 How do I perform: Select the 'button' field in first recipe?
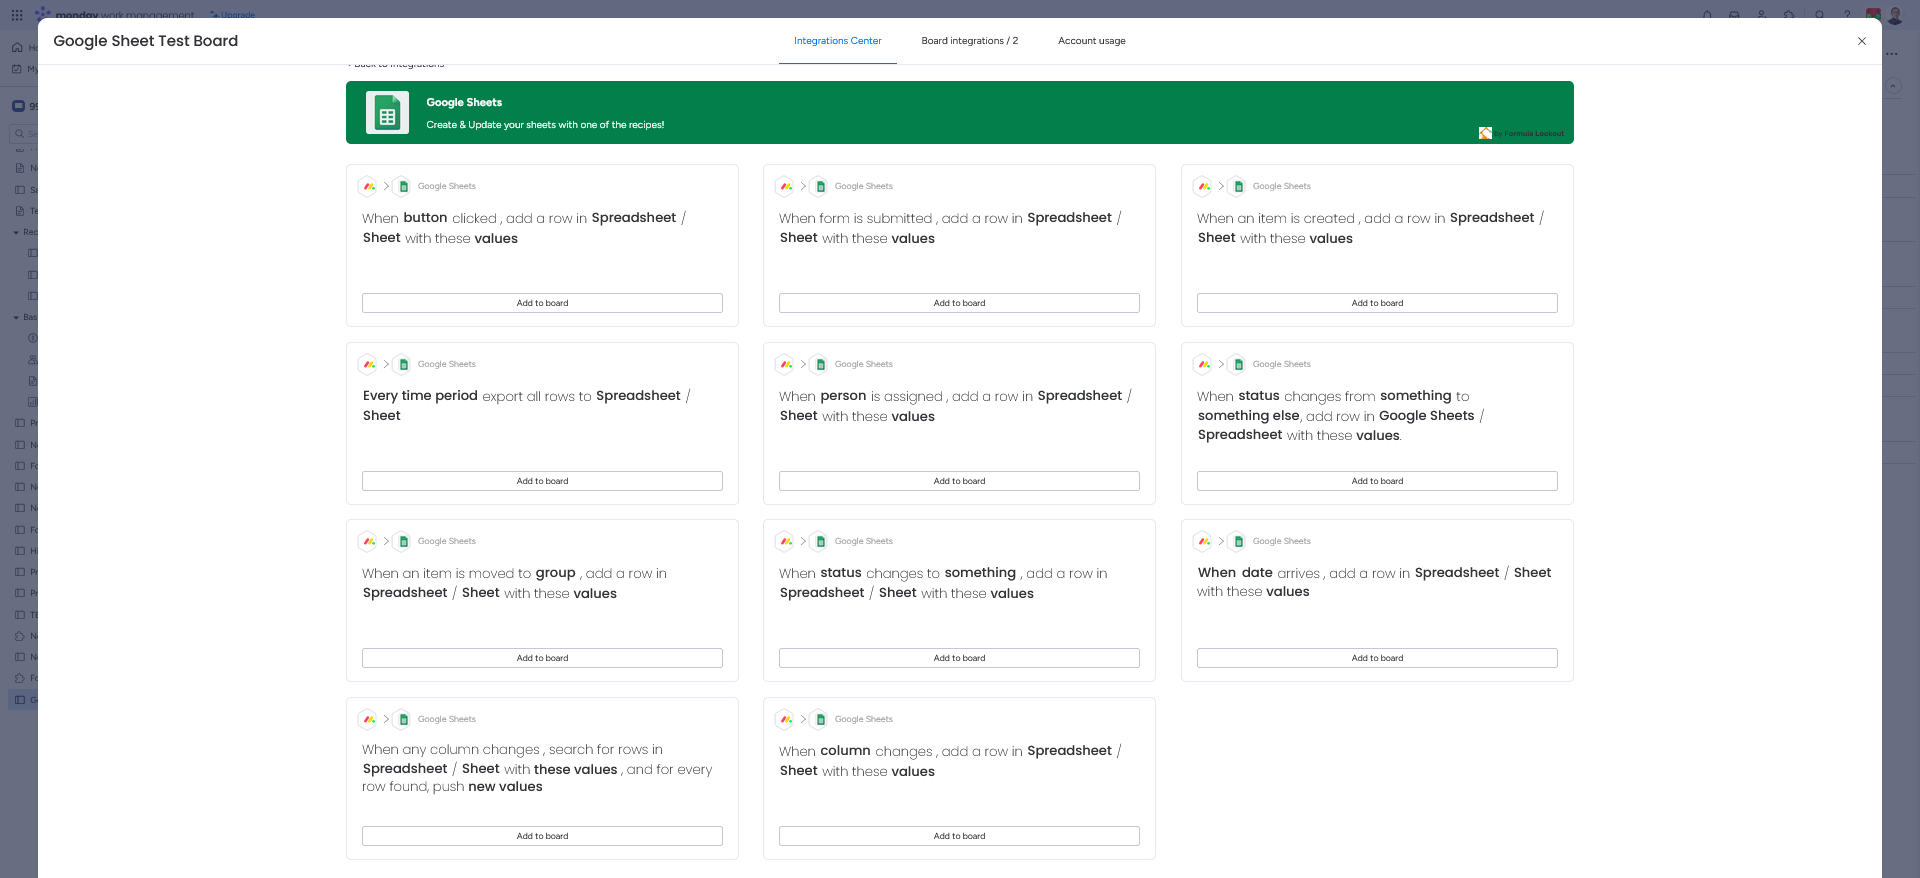pyautogui.click(x=425, y=218)
